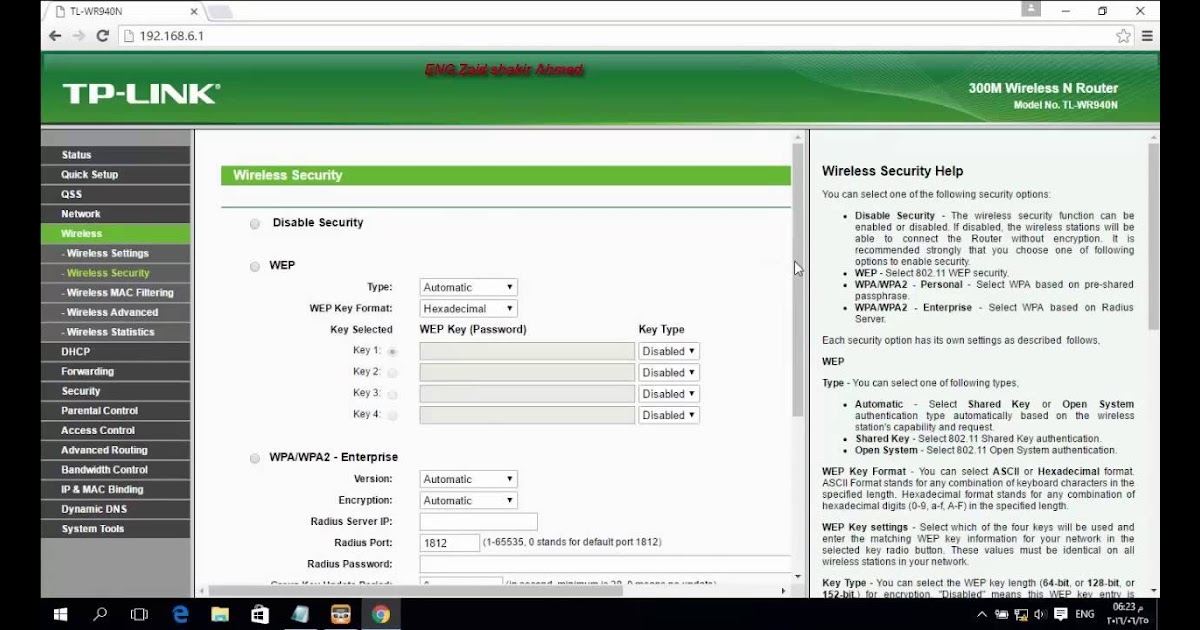Select Key 1 radio button

coord(392,351)
